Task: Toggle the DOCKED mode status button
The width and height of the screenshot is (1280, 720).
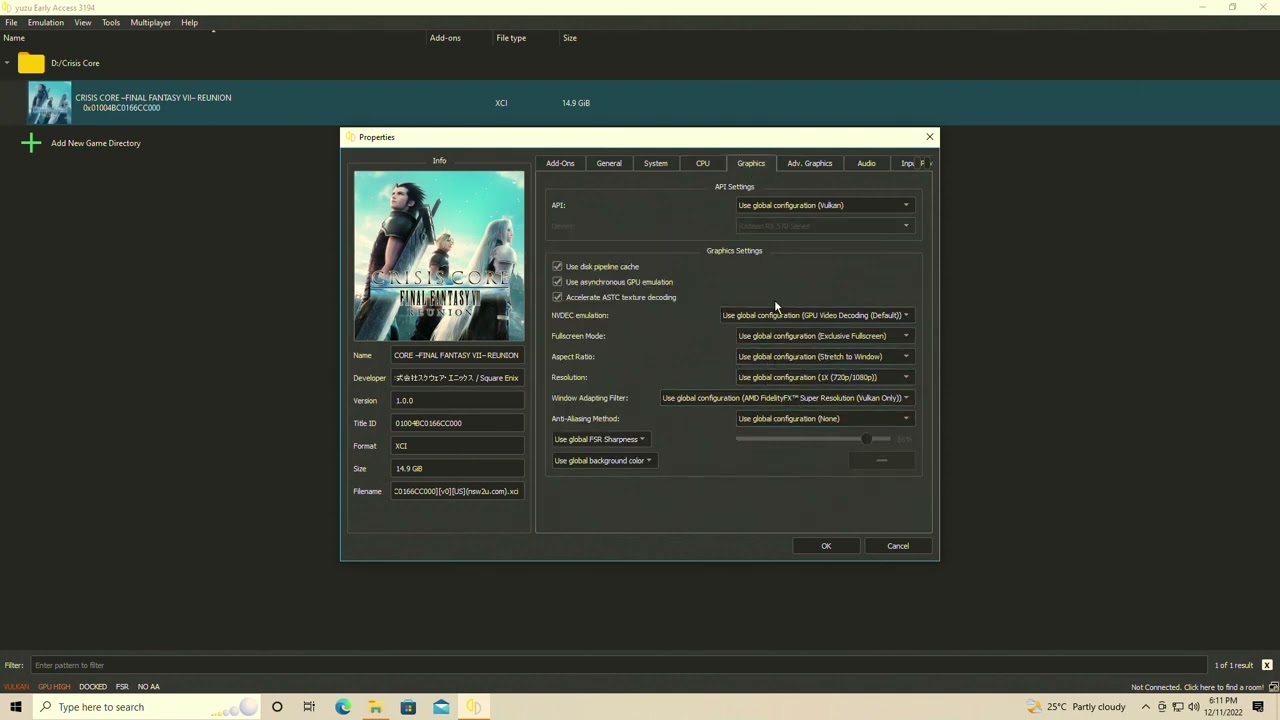Action: pos(93,687)
